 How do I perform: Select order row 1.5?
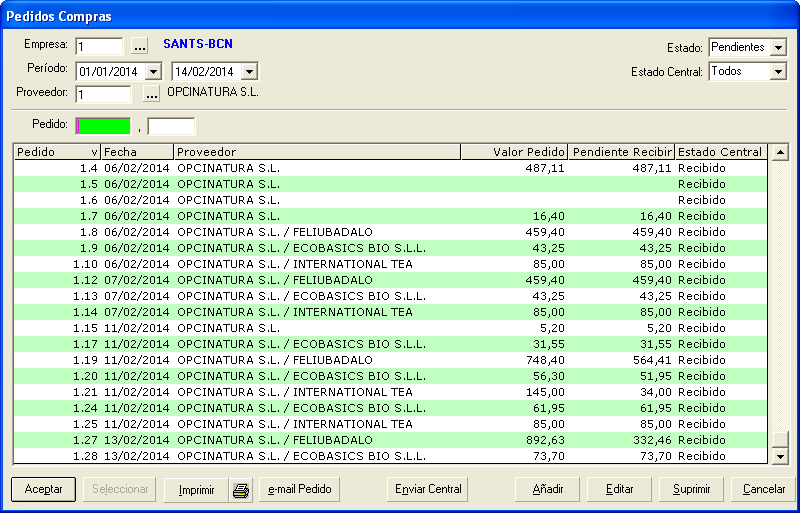pos(390,184)
